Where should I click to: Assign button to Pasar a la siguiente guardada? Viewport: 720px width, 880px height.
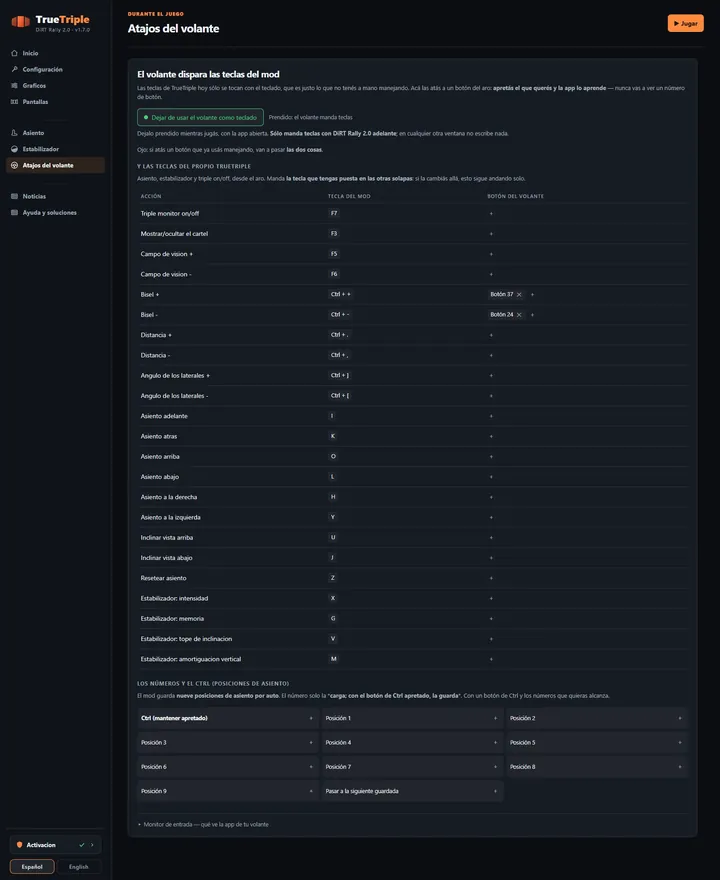(x=495, y=791)
